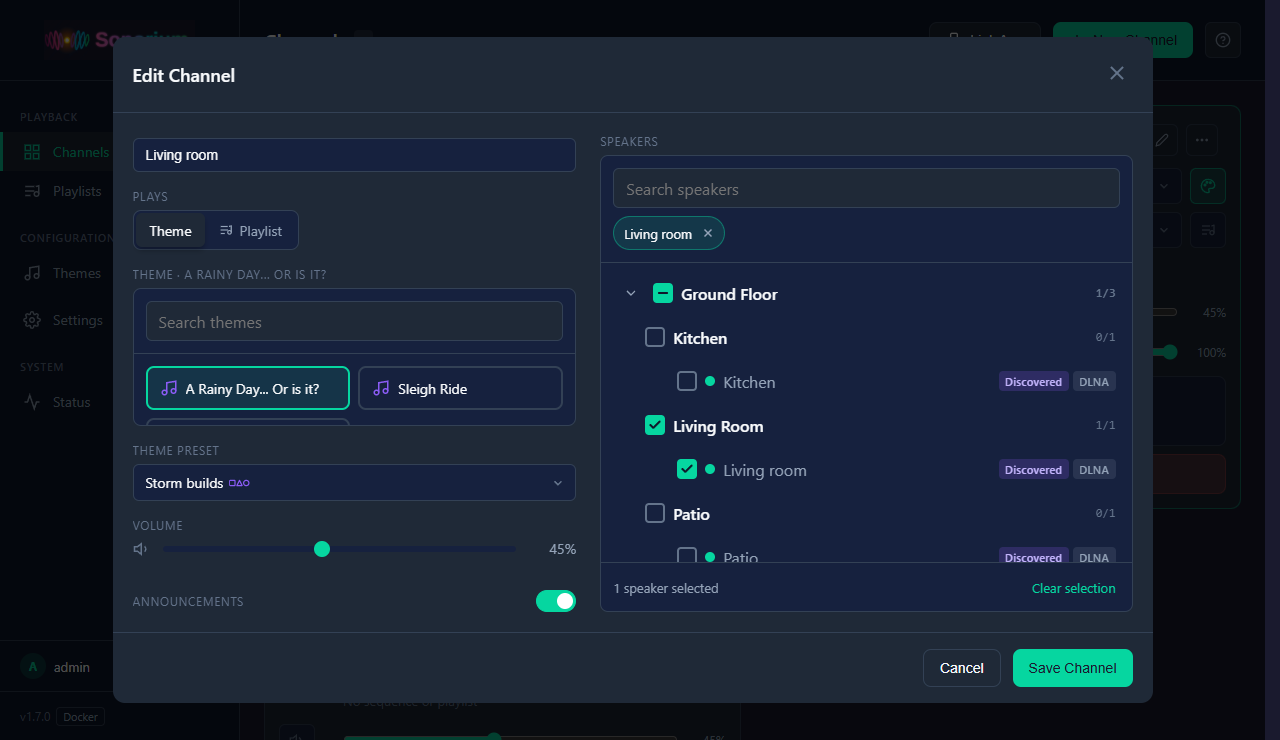The height and width of the screenshot is (740, 1280).
Task: Click the volume speaker icon
Action: point(140,549)
